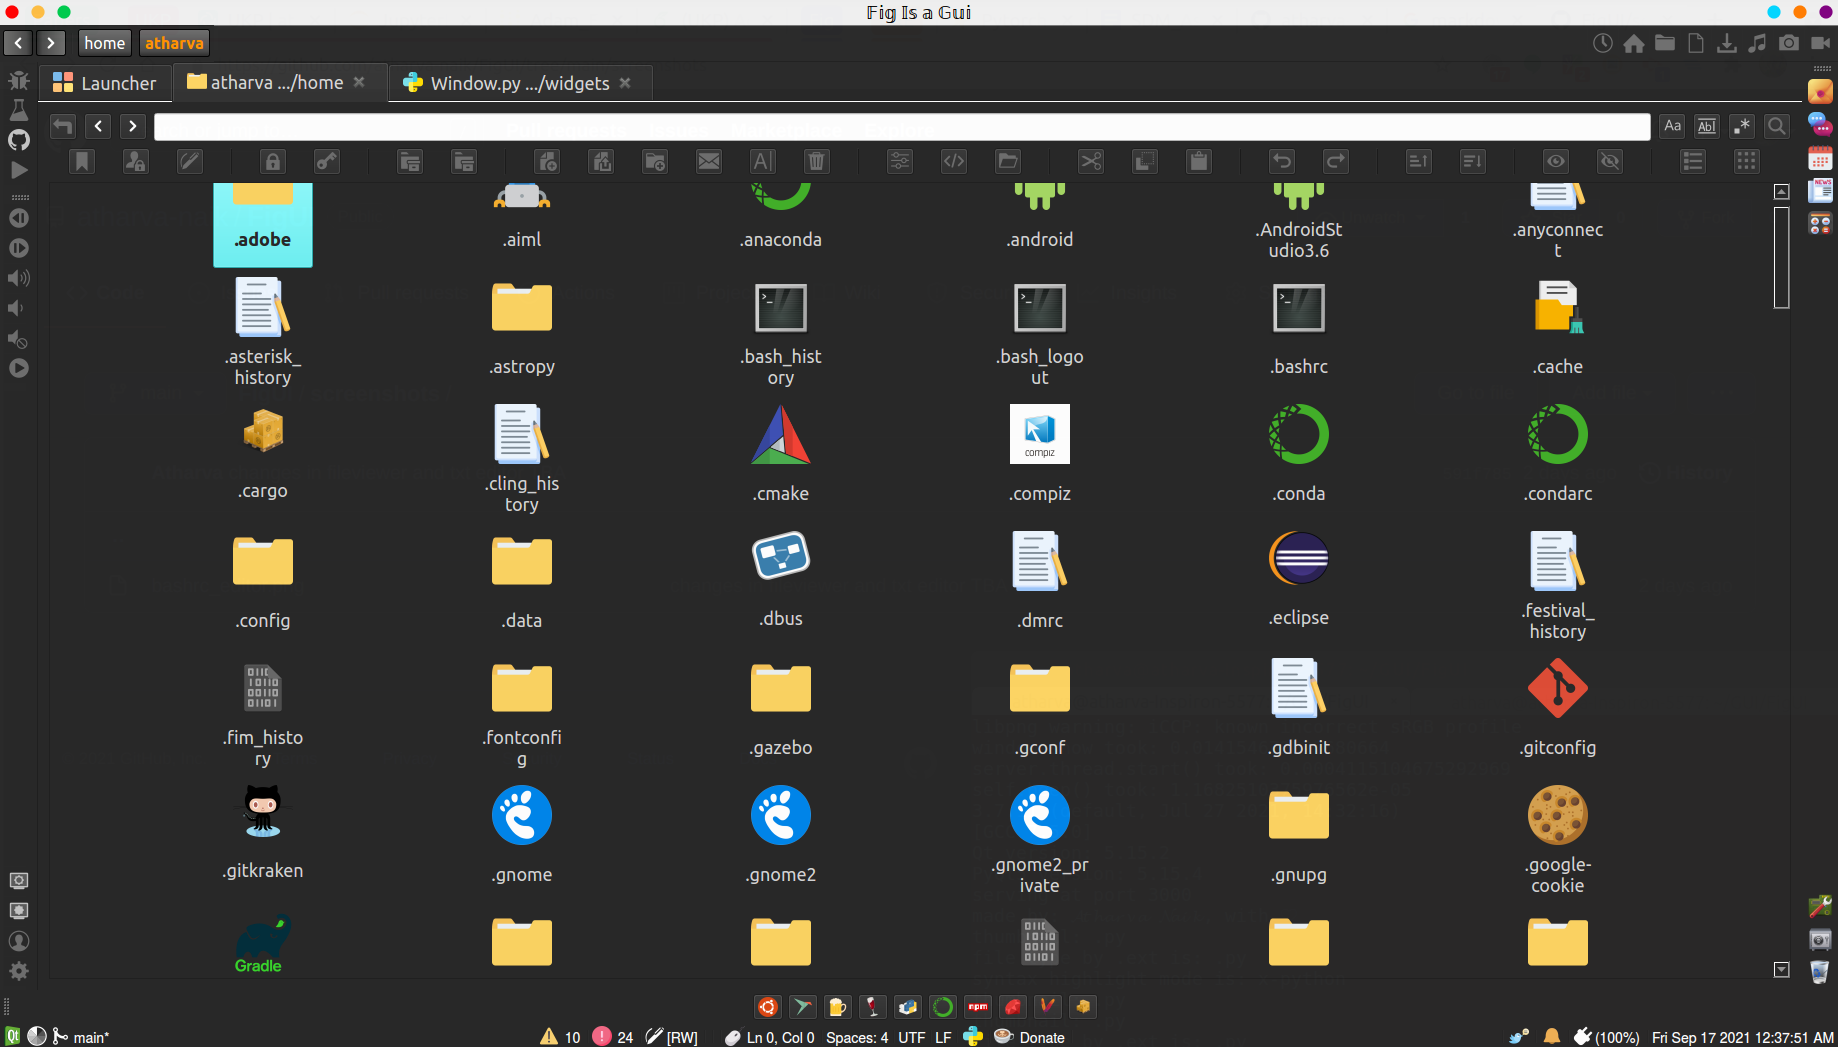Click the trash delete icon in the toolbar
This screenshot has height=1047, width=1838.
[817, 161]
